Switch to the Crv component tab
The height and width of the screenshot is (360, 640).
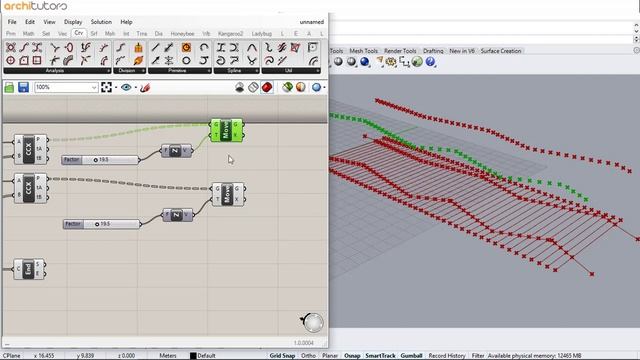[x=79, y=33]
